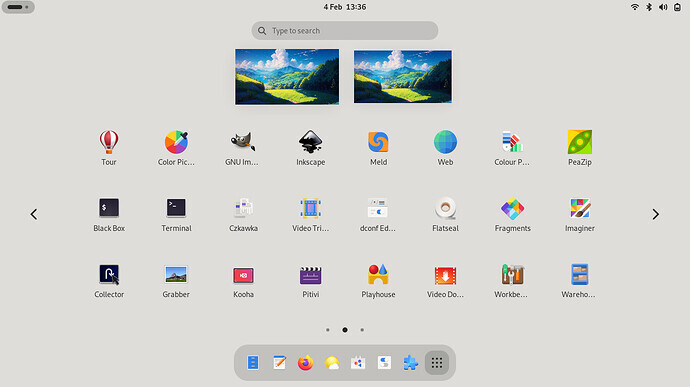Select the third page indicator dot
The image size is (690, 387).
coord(362,329)
